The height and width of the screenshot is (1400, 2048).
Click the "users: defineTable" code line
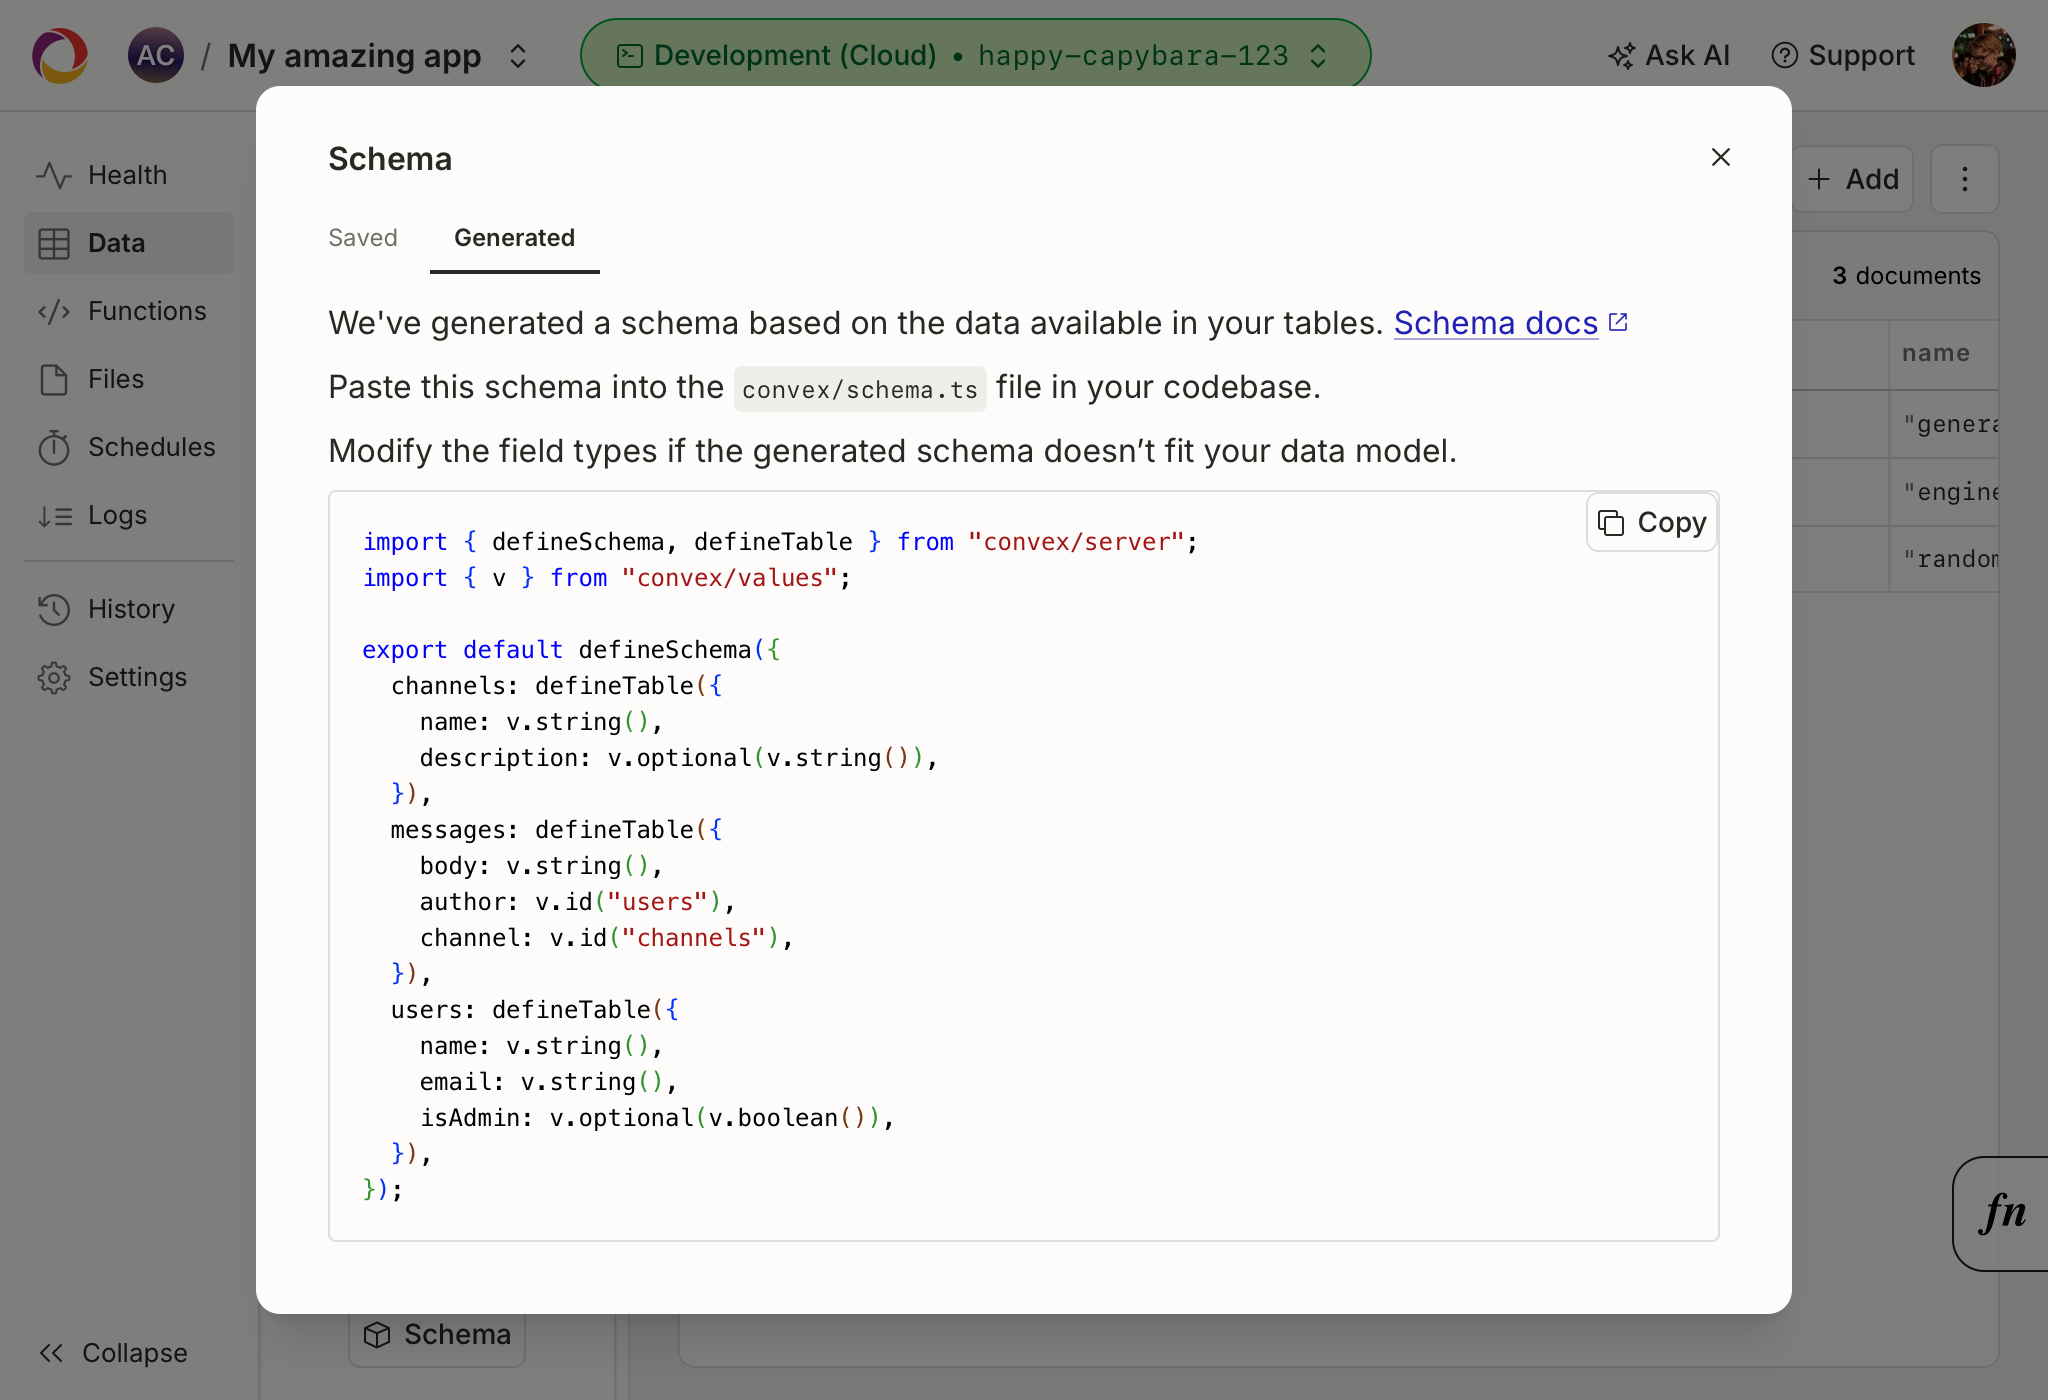coord(534,1010)
